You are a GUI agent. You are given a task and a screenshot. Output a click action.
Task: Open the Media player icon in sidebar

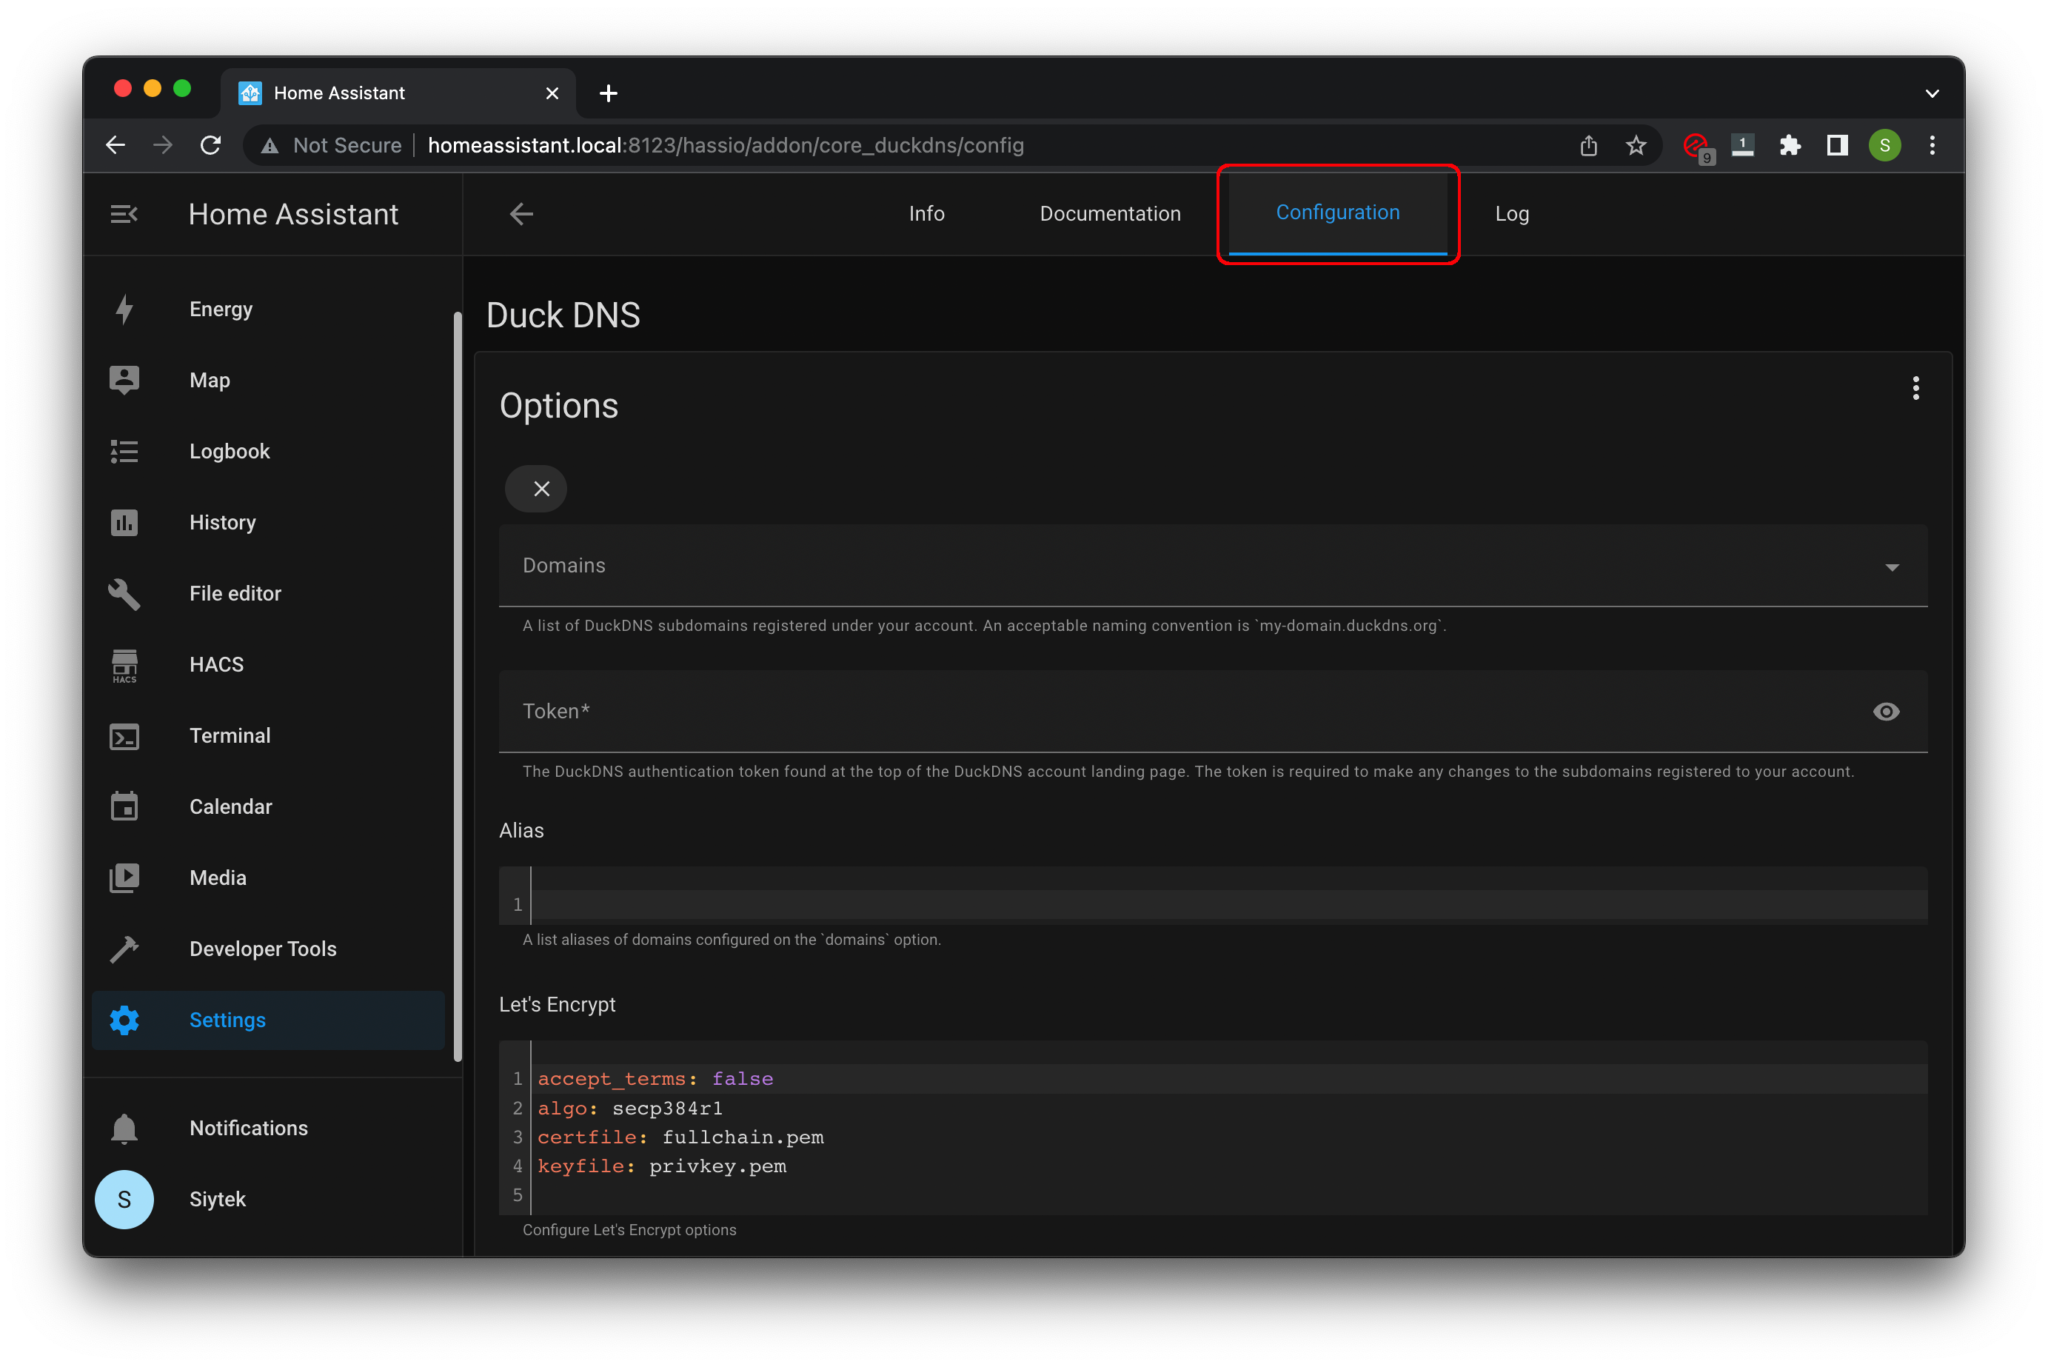(x=124, y=878)
